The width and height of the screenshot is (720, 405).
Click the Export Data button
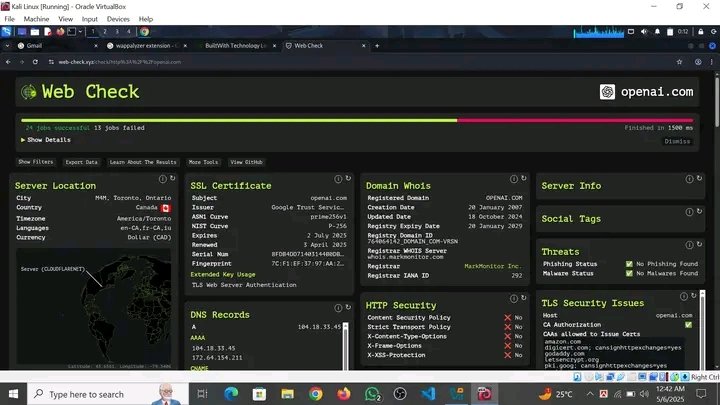pyautogui.click(x=81, y=162)
